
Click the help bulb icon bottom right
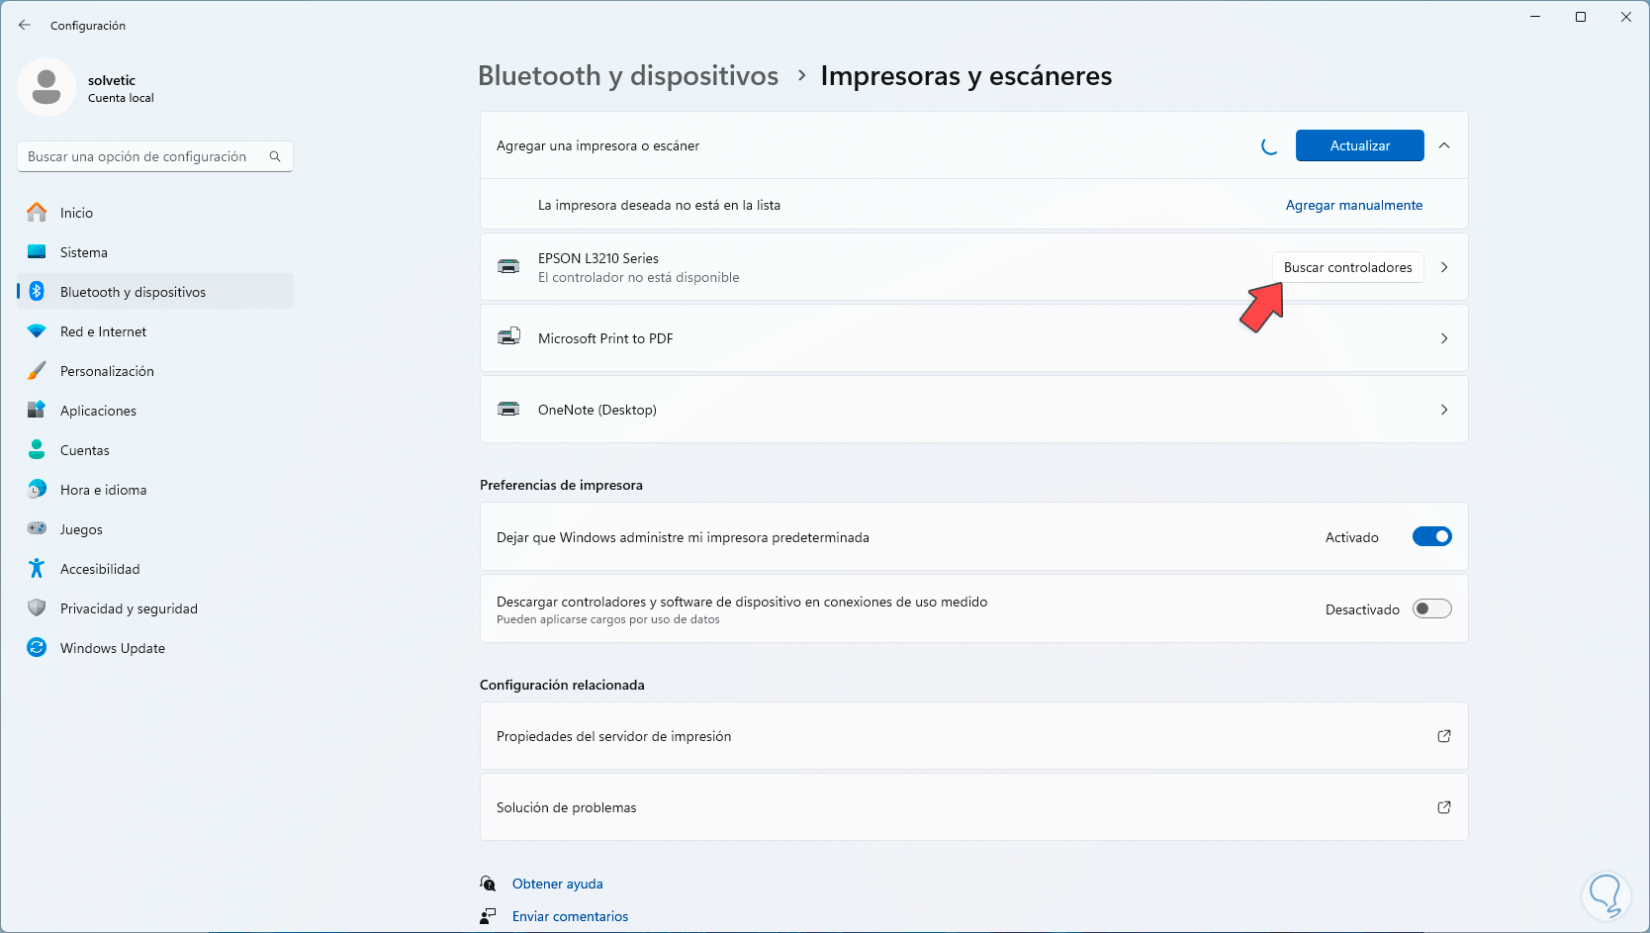(x=1604, y=895)
